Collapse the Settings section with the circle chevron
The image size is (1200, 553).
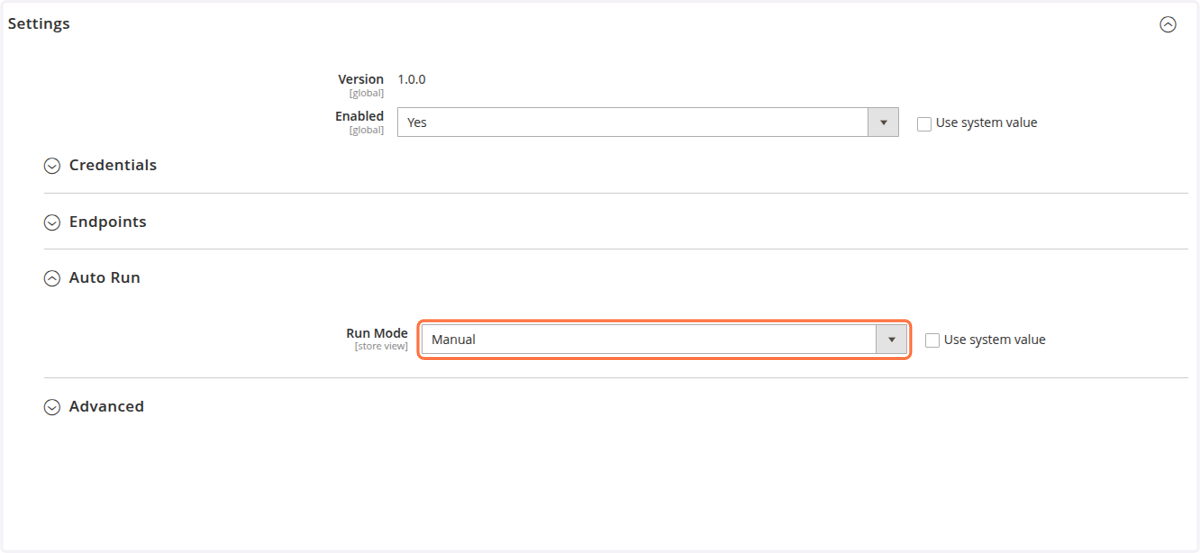pos(1167,25)
